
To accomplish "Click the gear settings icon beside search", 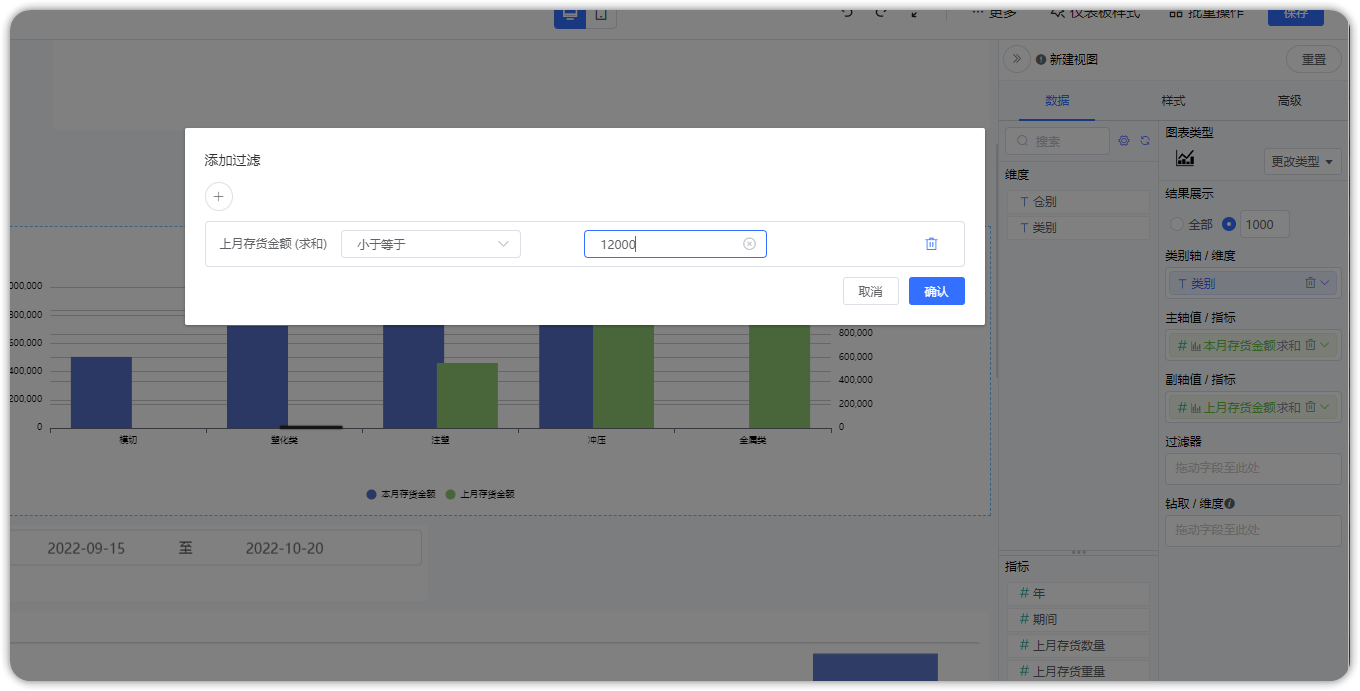I will coord(1124,141).
